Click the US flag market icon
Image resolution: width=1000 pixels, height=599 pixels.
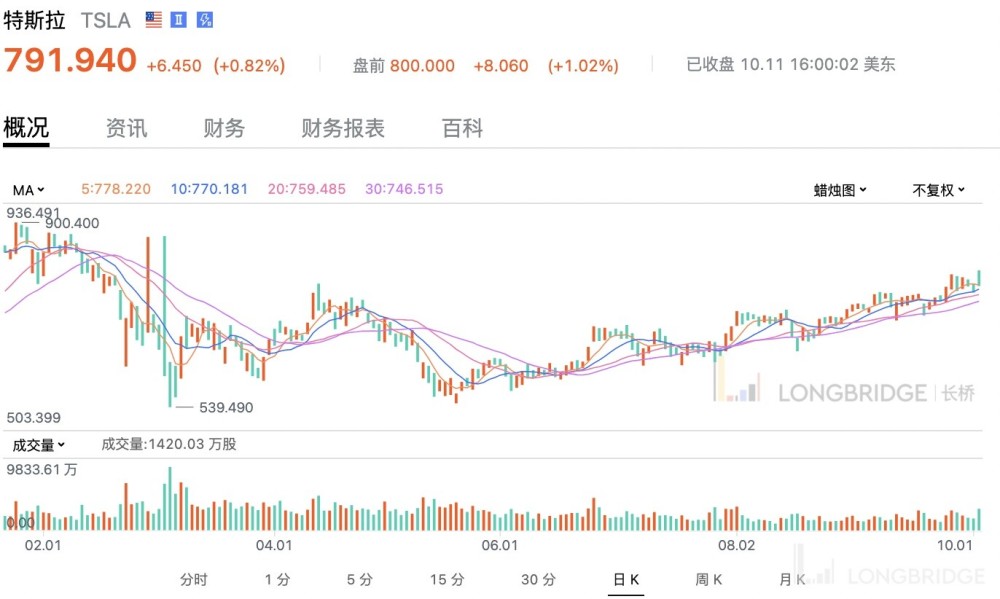coord(153,20)
